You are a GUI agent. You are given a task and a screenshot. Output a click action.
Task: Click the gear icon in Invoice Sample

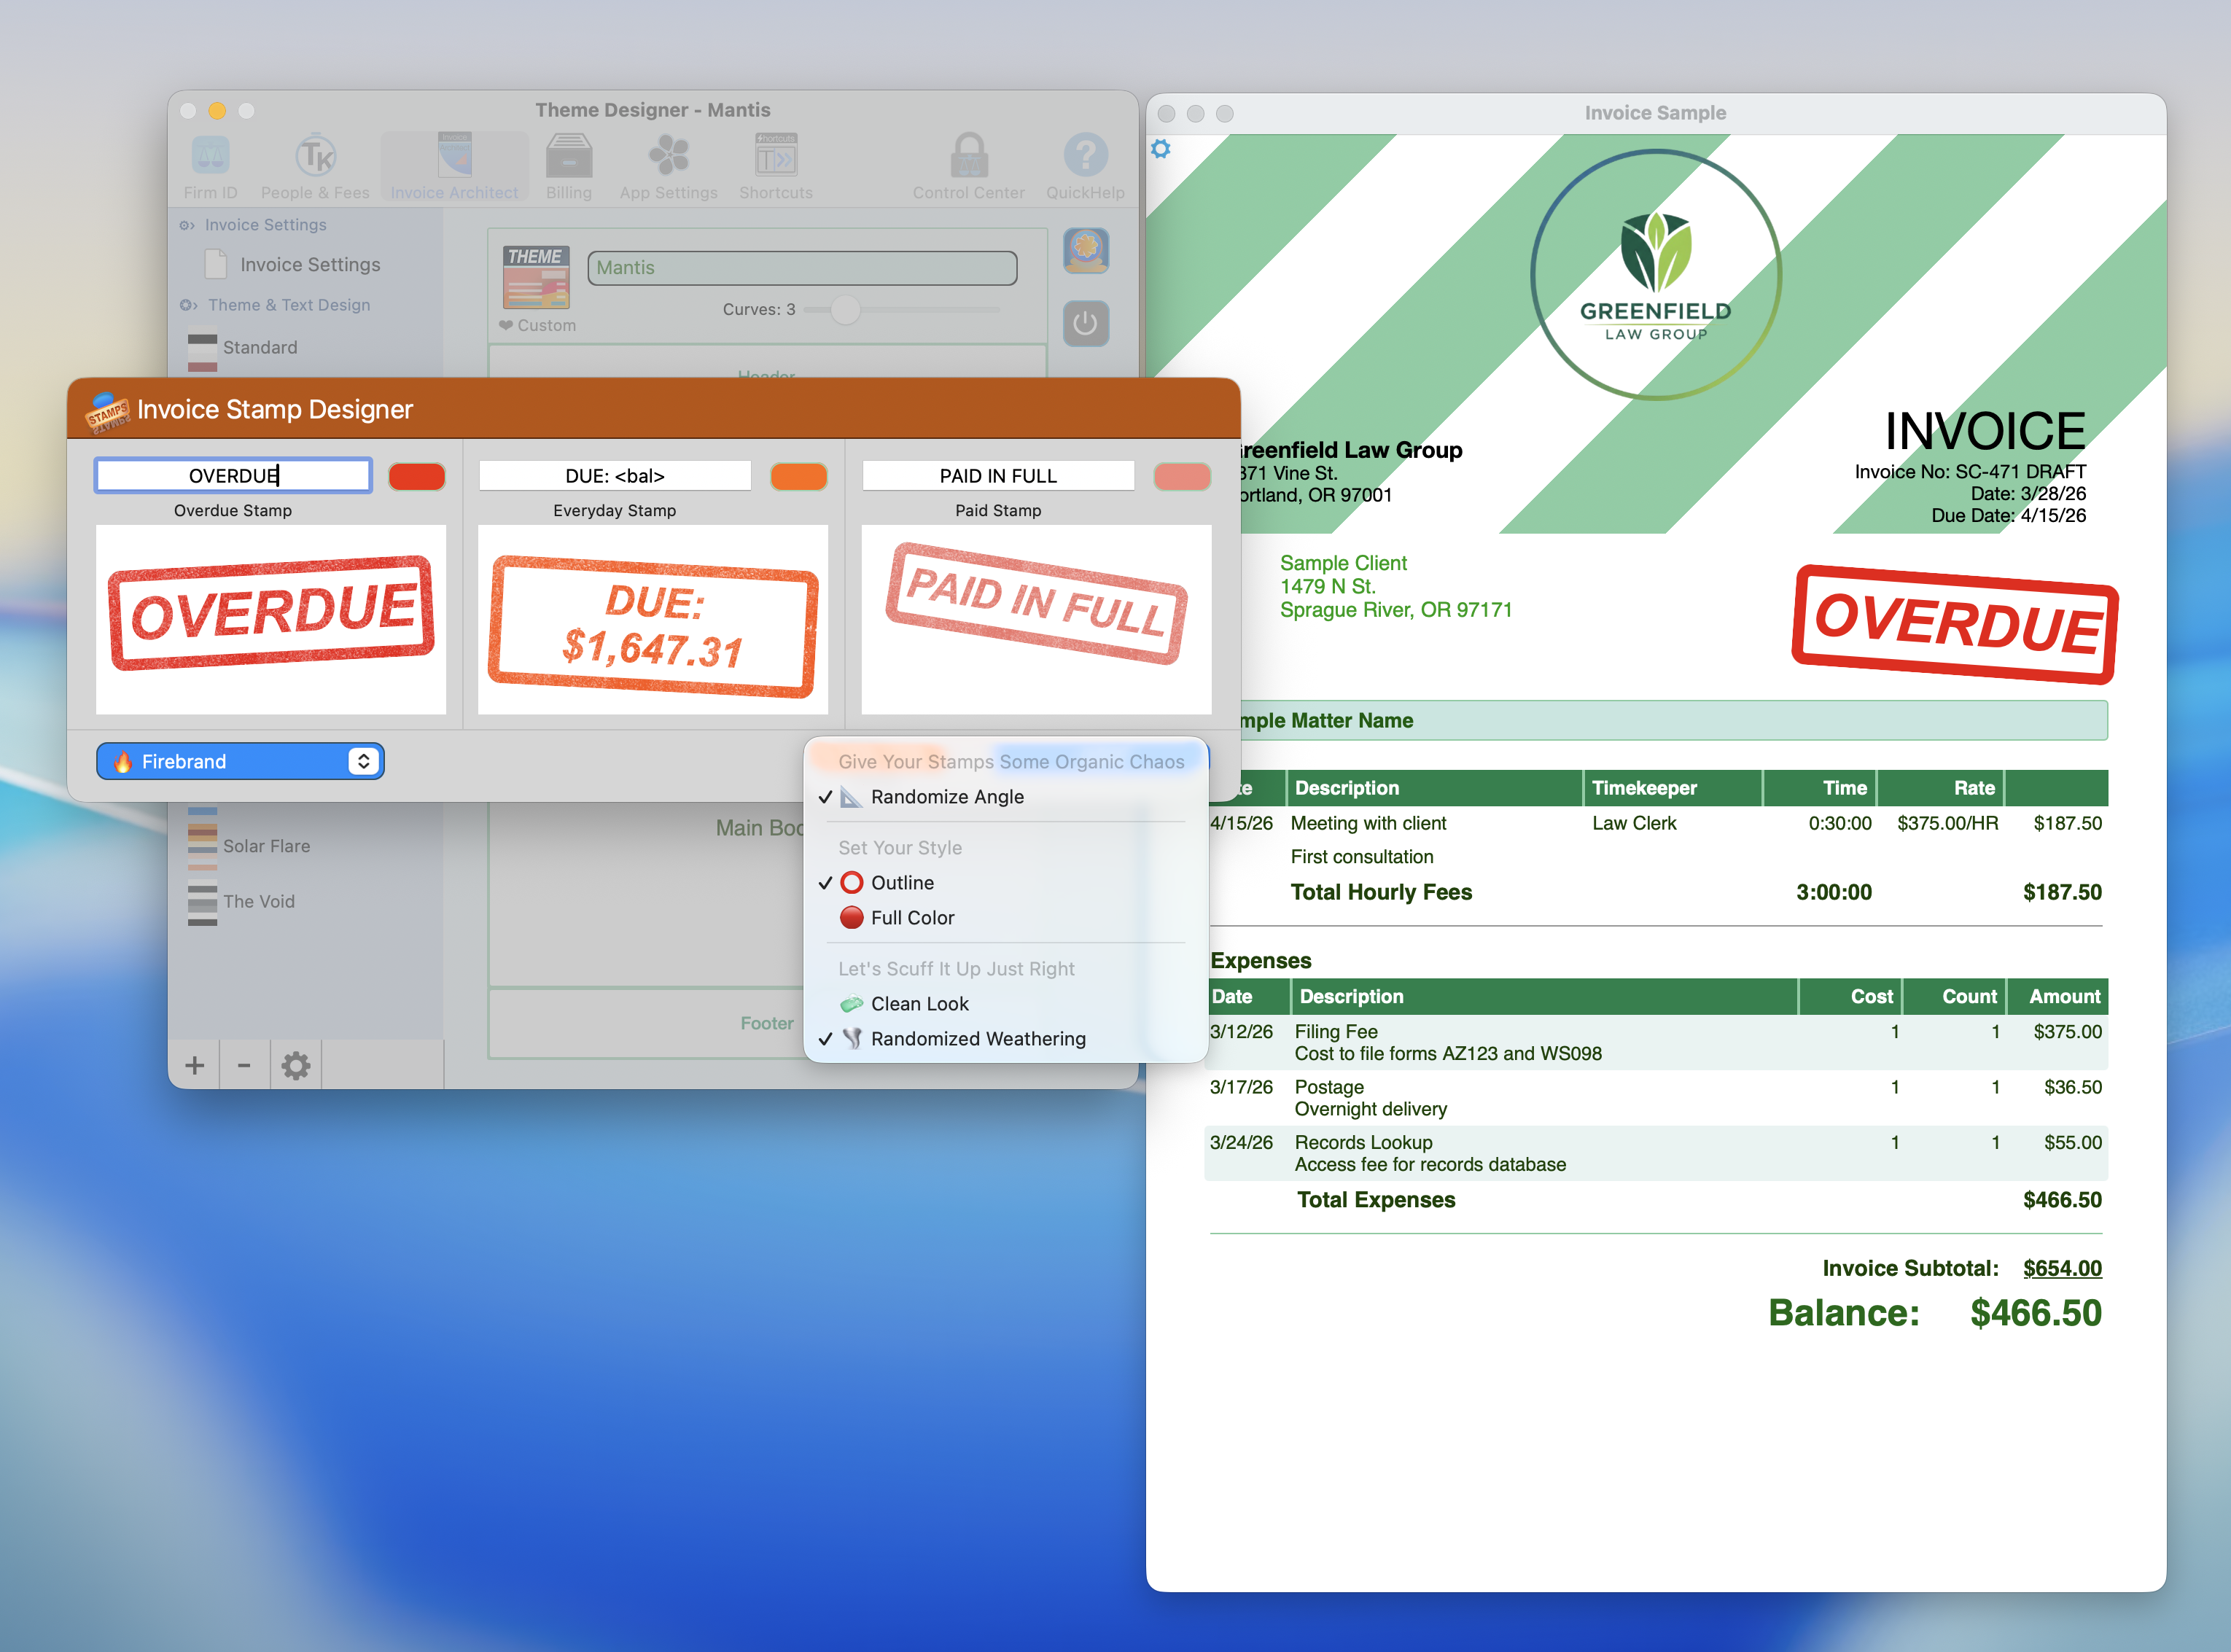(x=1160, y=149)
